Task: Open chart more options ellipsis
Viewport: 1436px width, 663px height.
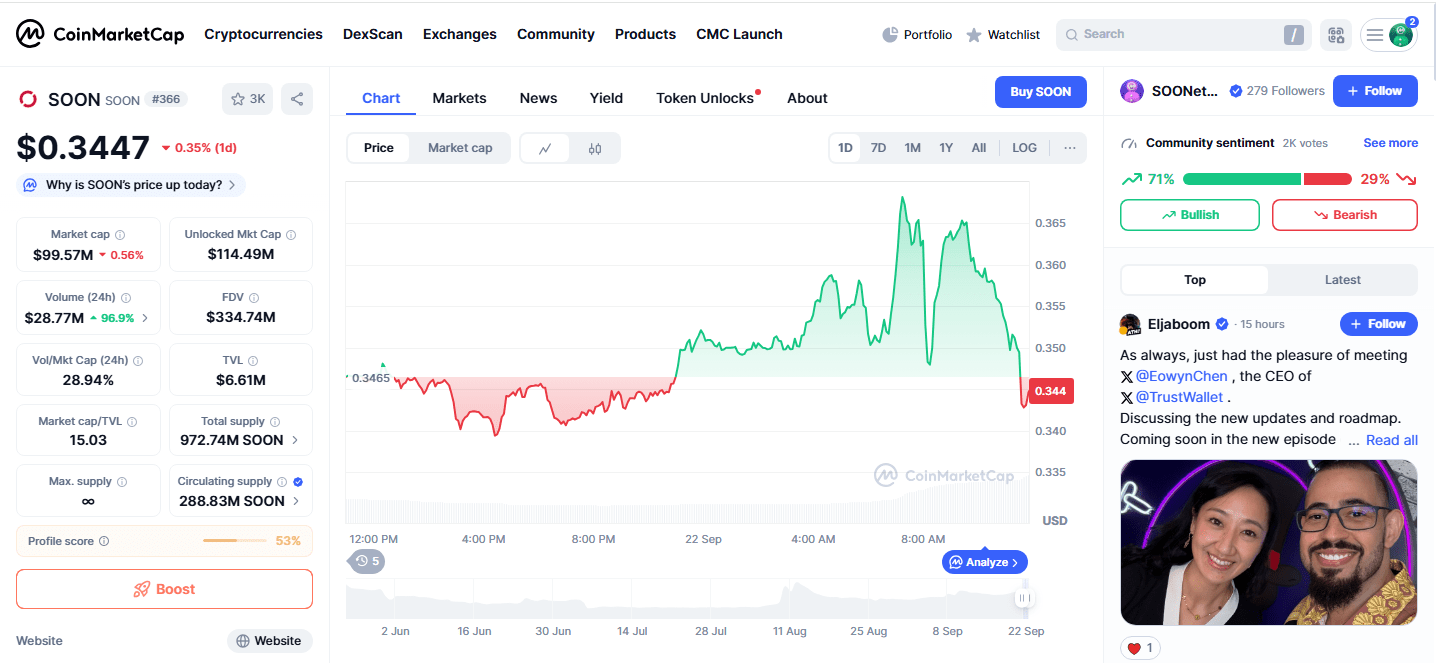Action: click(x=1070, y=148)
